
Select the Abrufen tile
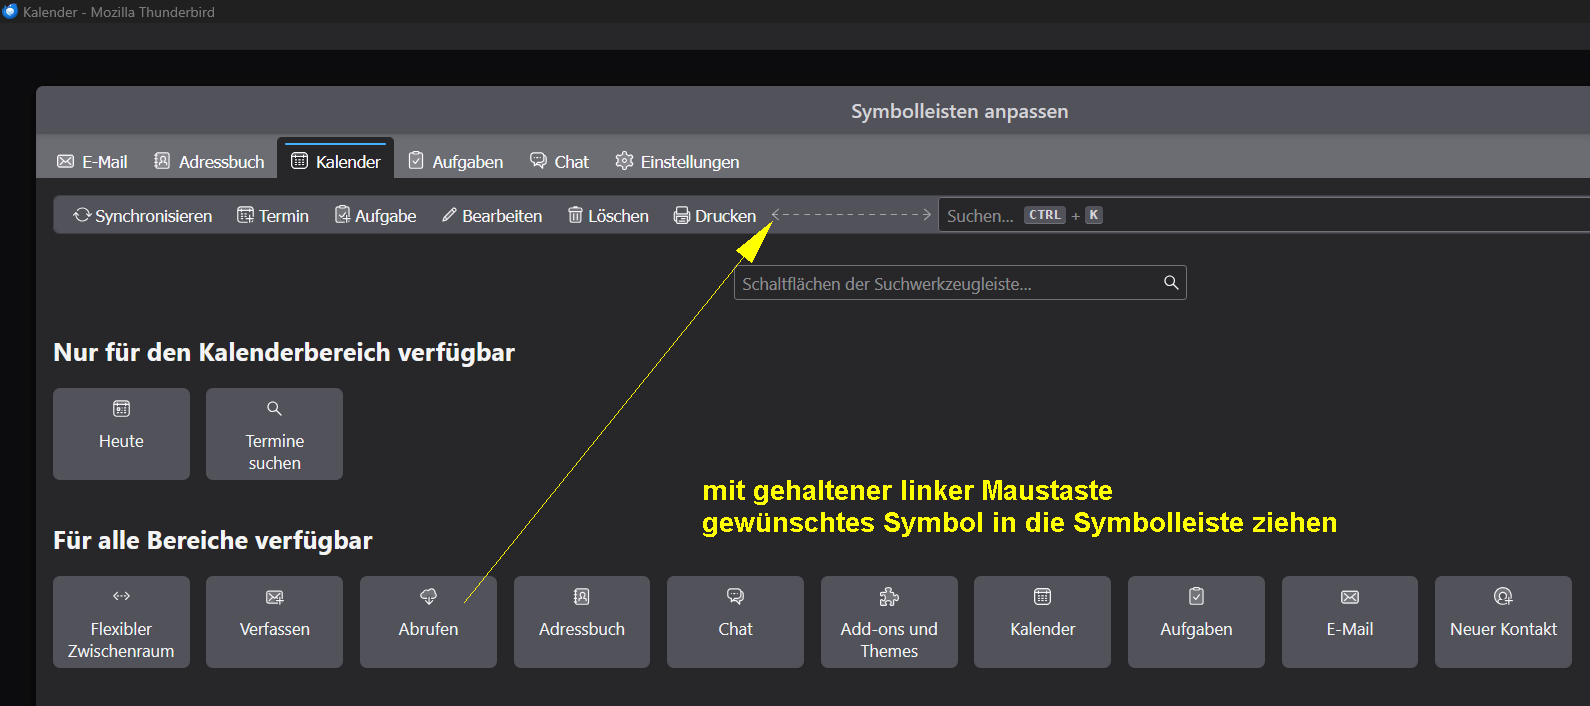[x=428, y=622]
